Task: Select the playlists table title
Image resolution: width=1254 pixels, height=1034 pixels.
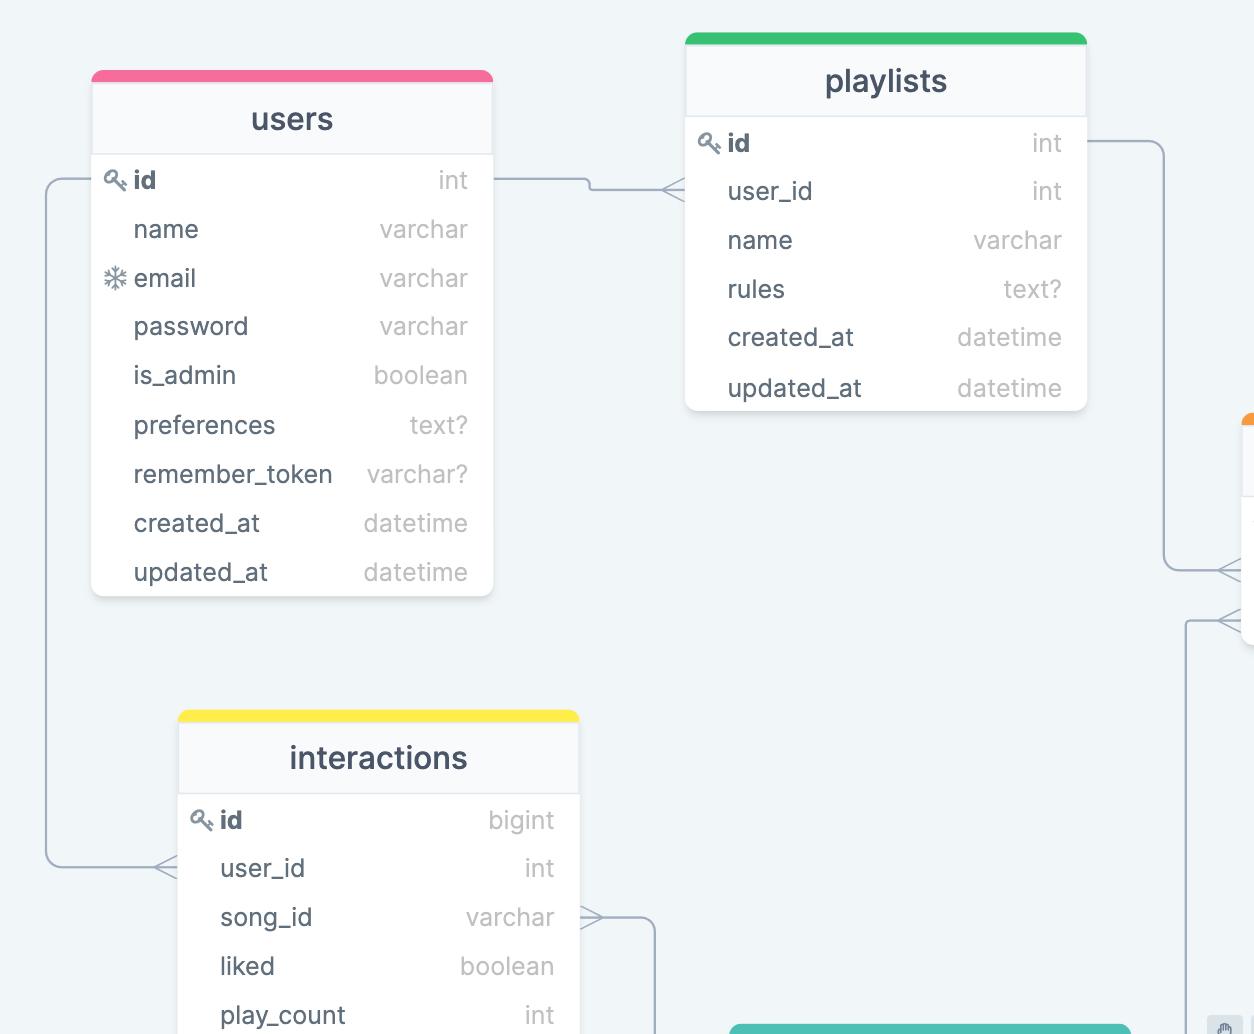Action: tap(886, 81)
